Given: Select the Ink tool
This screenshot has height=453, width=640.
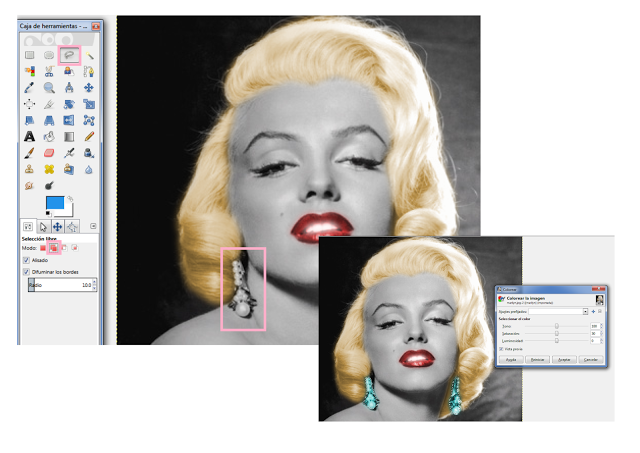Looking at the screenshot, I should [x=89, y=153].
